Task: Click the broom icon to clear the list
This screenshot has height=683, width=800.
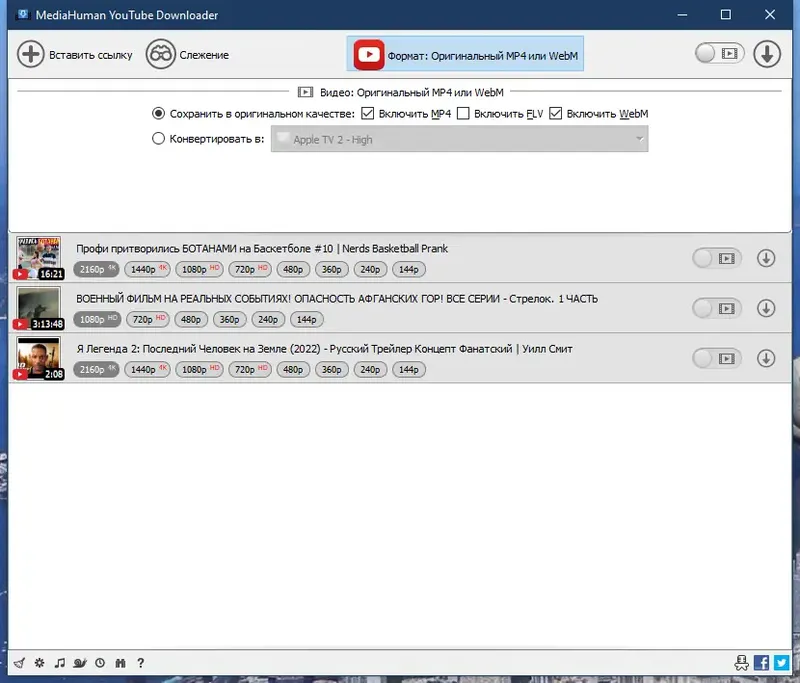Action: [x=19, y=663]
